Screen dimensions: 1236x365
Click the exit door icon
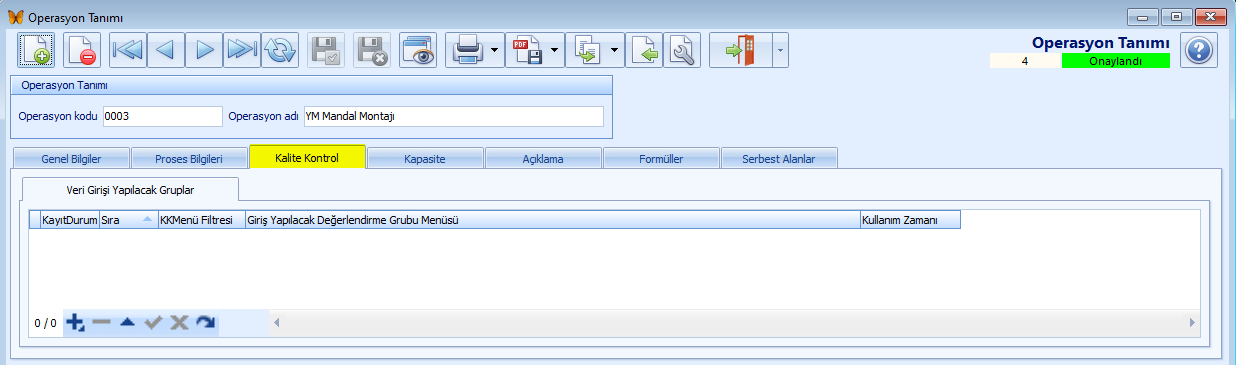[741, 49]
